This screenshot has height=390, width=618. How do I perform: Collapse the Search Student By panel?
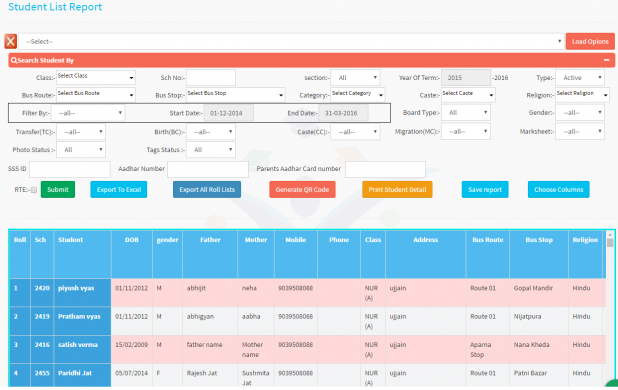pos(607,60)
